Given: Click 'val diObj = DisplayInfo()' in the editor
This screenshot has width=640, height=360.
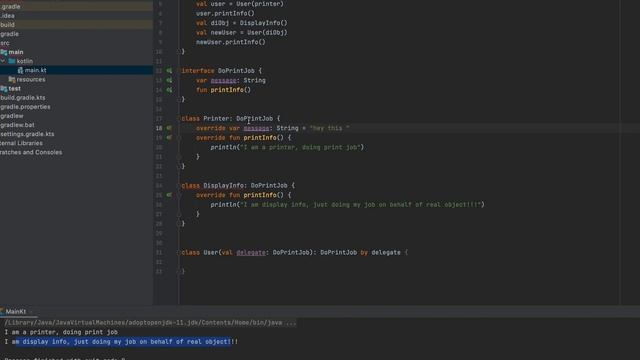Looking at the screenshot, I should (242, 23).
